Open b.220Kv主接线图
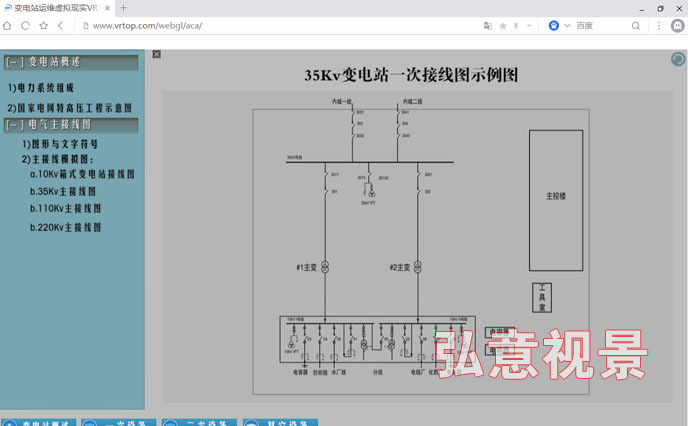This screenshot has height=426, width=688. coord(65,227)
